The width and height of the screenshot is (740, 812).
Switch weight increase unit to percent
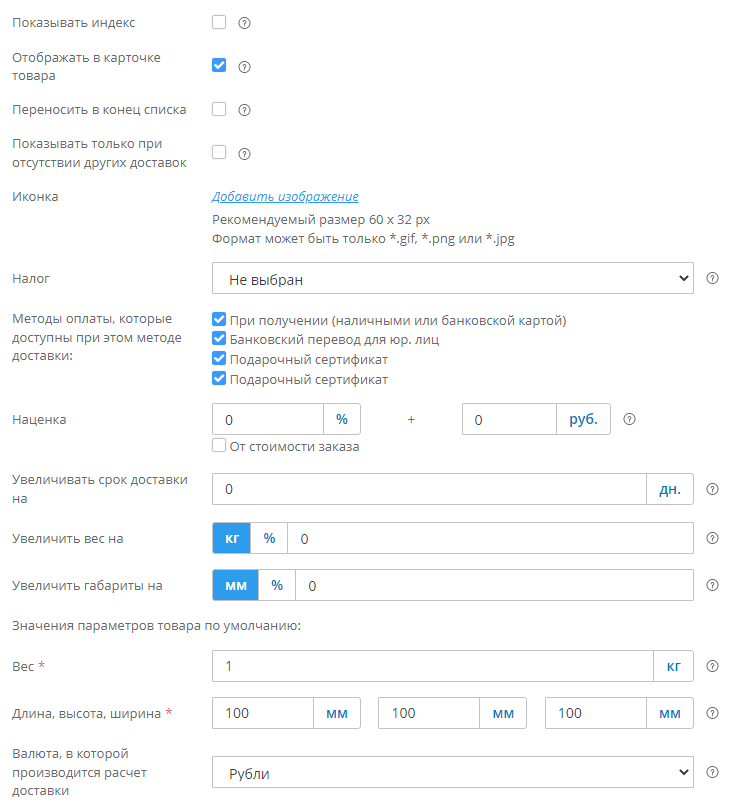[x=269, y=538]
